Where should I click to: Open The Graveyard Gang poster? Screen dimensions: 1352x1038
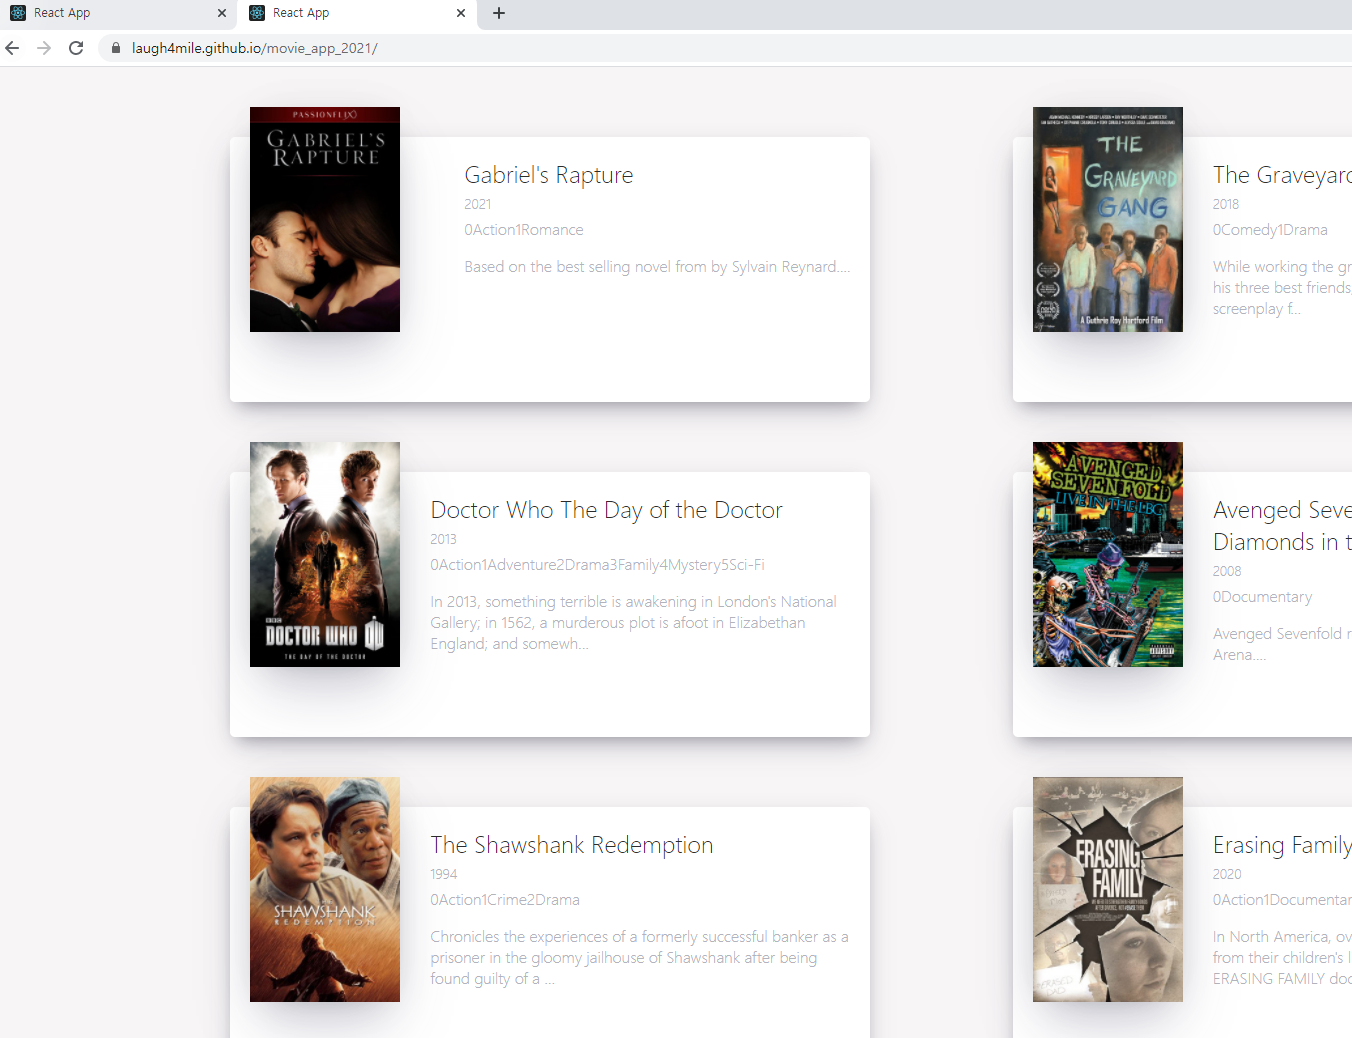pyautogui.click(x=1108, y=219)
